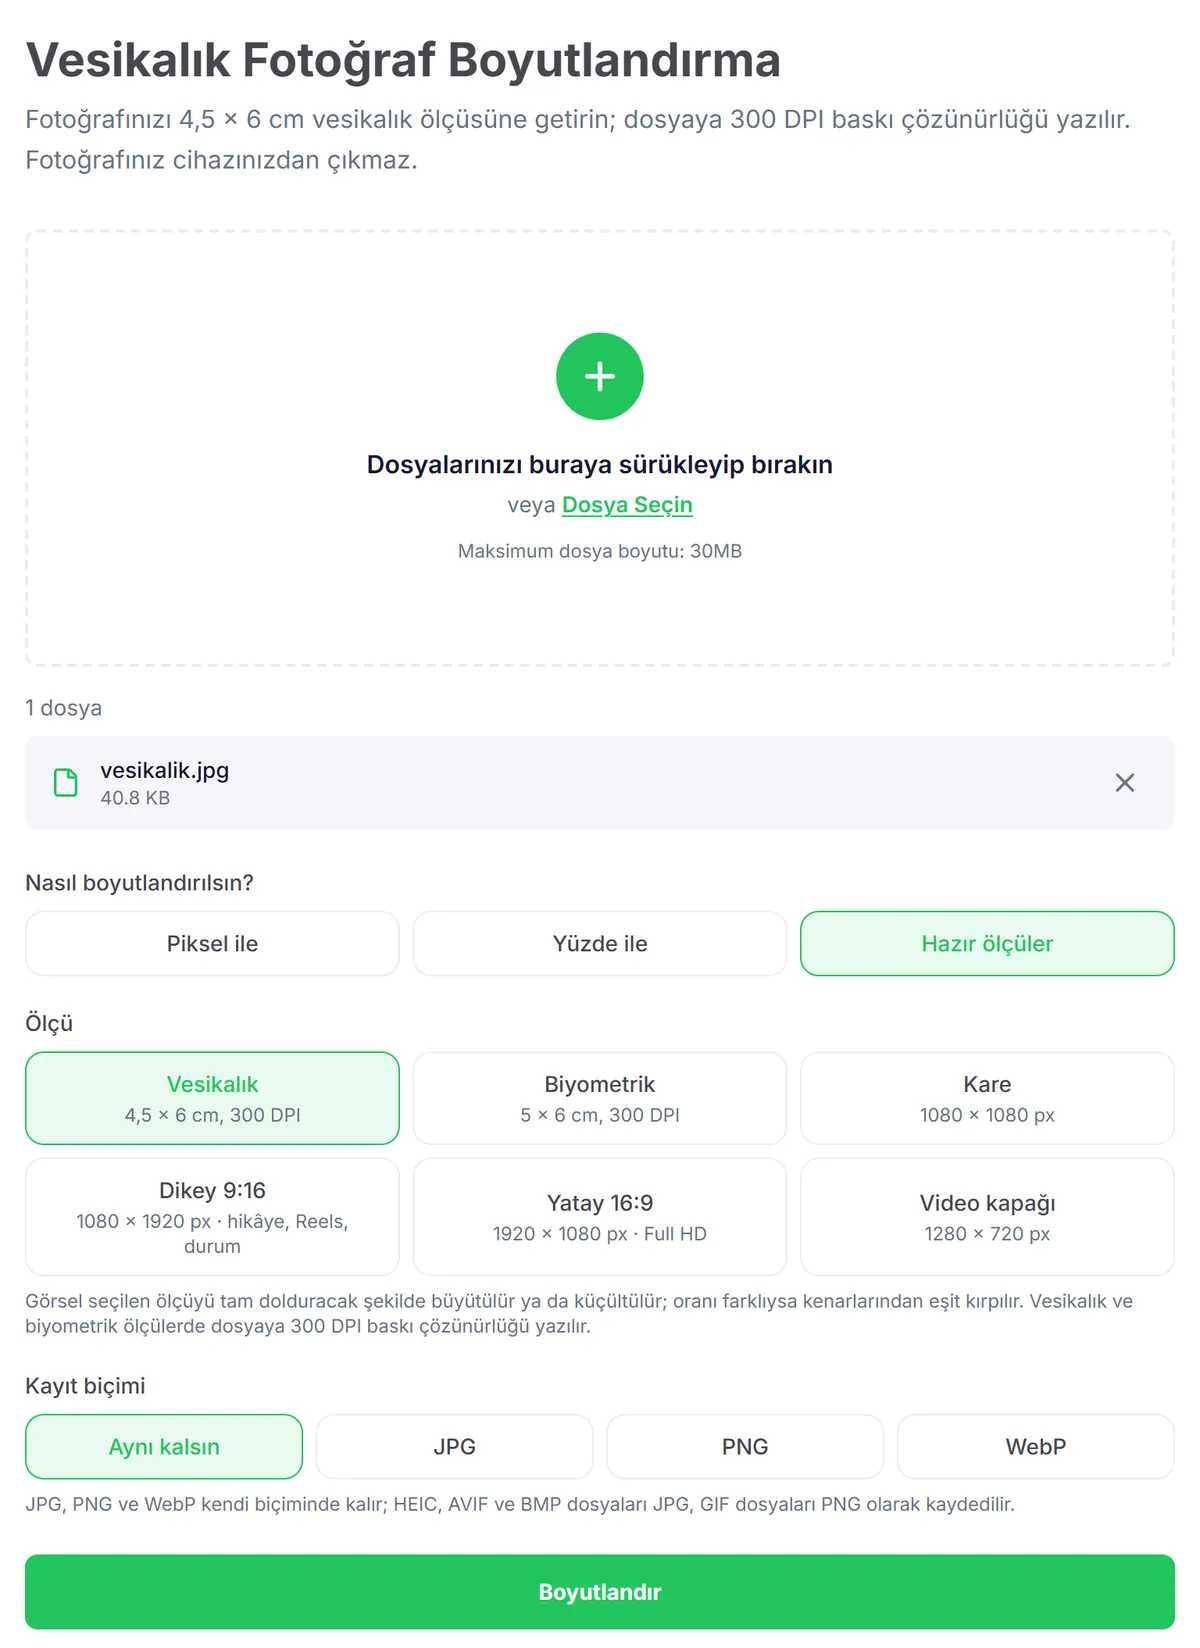Click the 'Kayıt biçimi' label

pos(85,1386)
